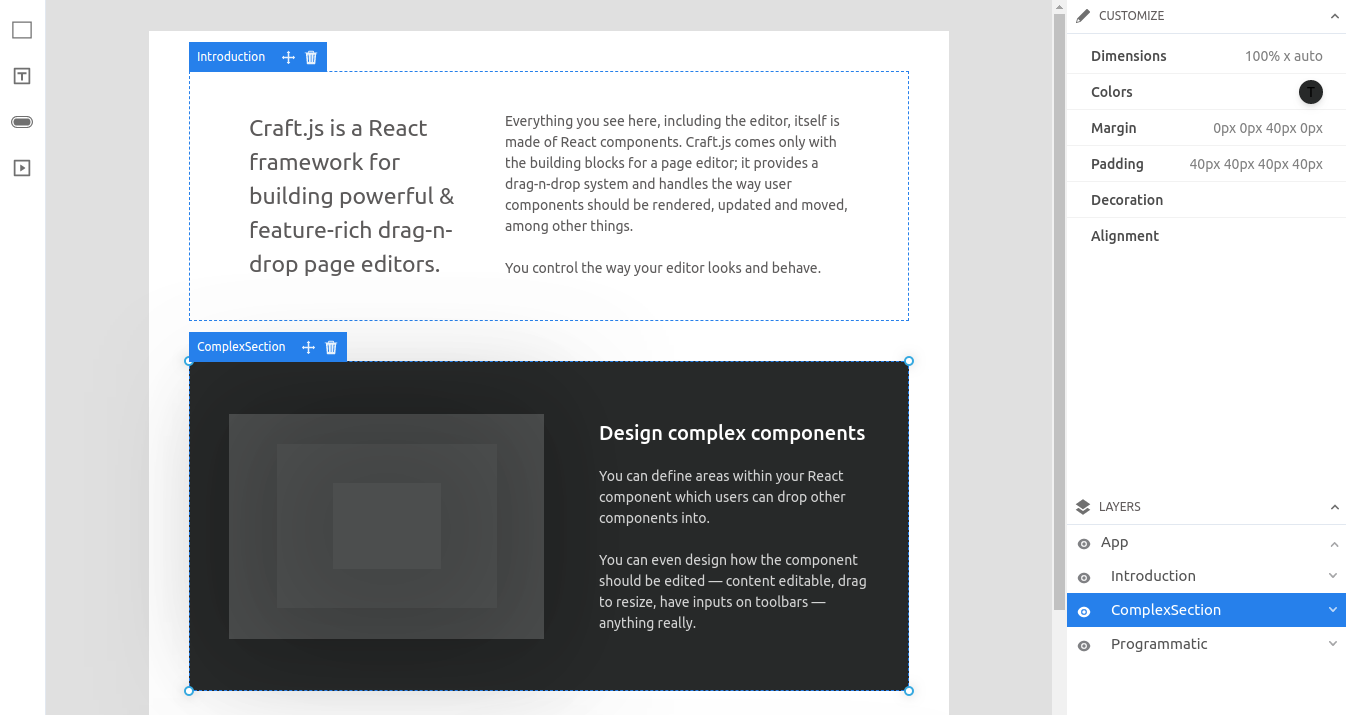Click the pencil icon beside CUSTOMIZE
Screen dimensions: 1346x715
pos(1083,16)
